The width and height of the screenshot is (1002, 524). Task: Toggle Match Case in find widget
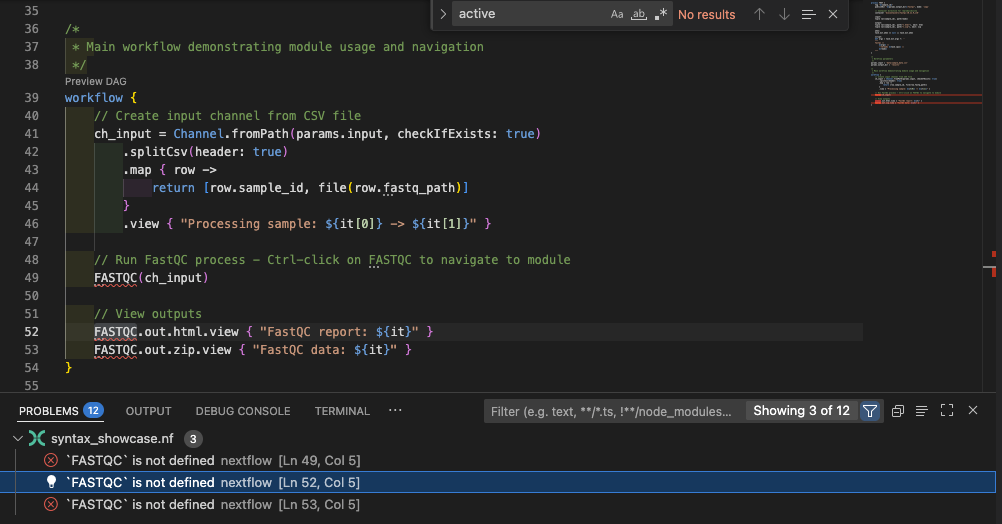click(x=617, y=14)
